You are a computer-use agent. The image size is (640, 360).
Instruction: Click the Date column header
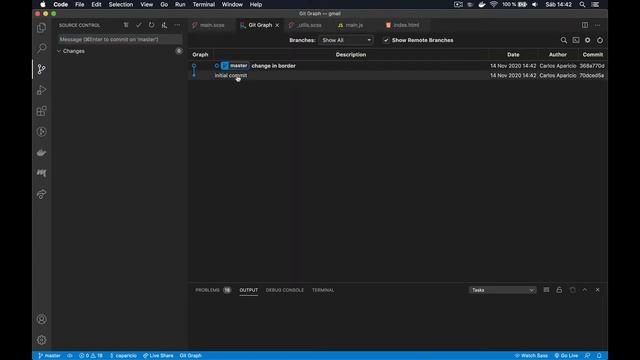point(513,55)
